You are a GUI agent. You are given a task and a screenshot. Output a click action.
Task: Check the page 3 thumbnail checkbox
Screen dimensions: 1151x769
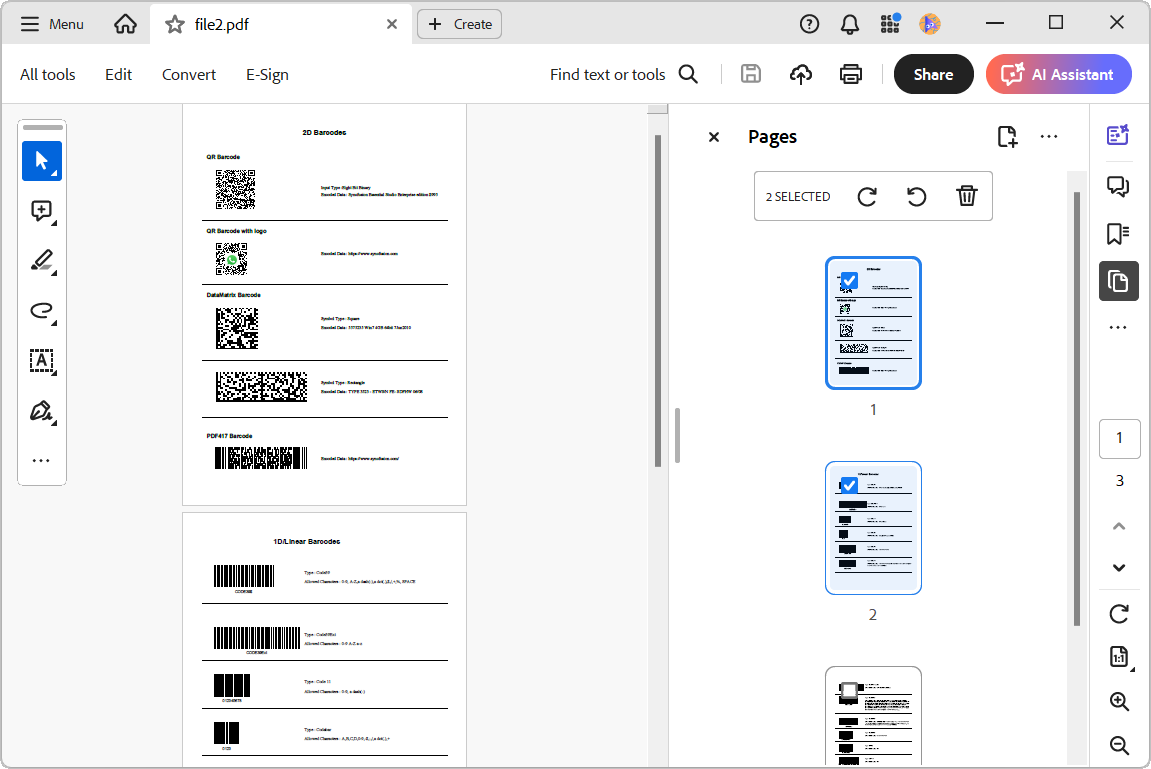pos(849,690)
